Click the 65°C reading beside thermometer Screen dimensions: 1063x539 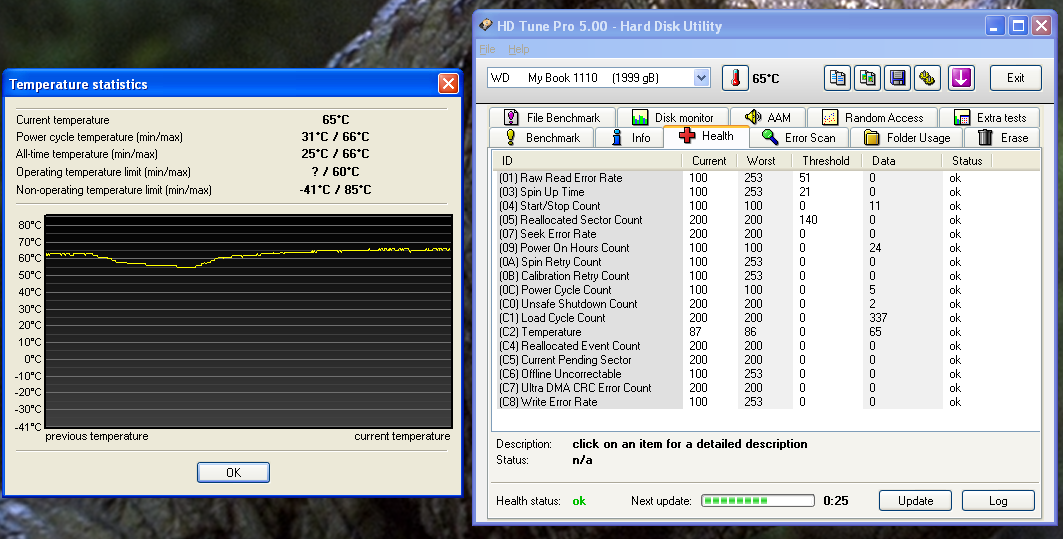coord(765,79)
